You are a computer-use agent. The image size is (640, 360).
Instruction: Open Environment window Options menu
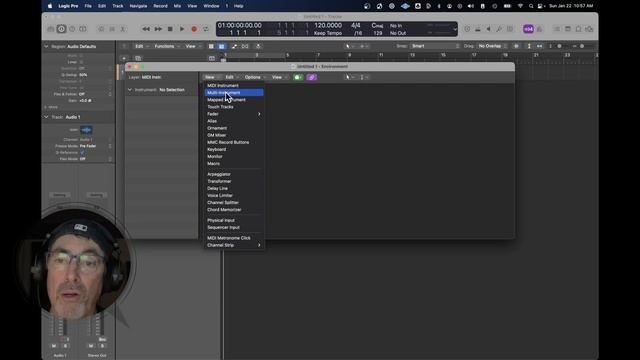point(254,77)
